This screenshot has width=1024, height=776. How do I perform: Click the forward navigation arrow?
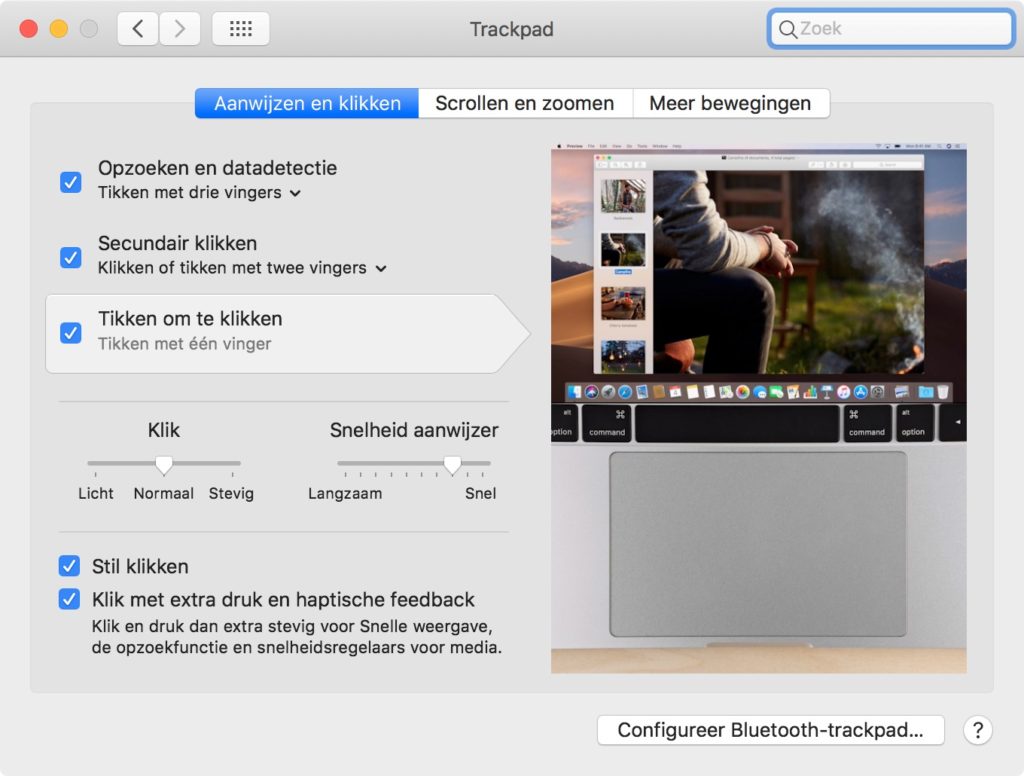click(180, 29)
